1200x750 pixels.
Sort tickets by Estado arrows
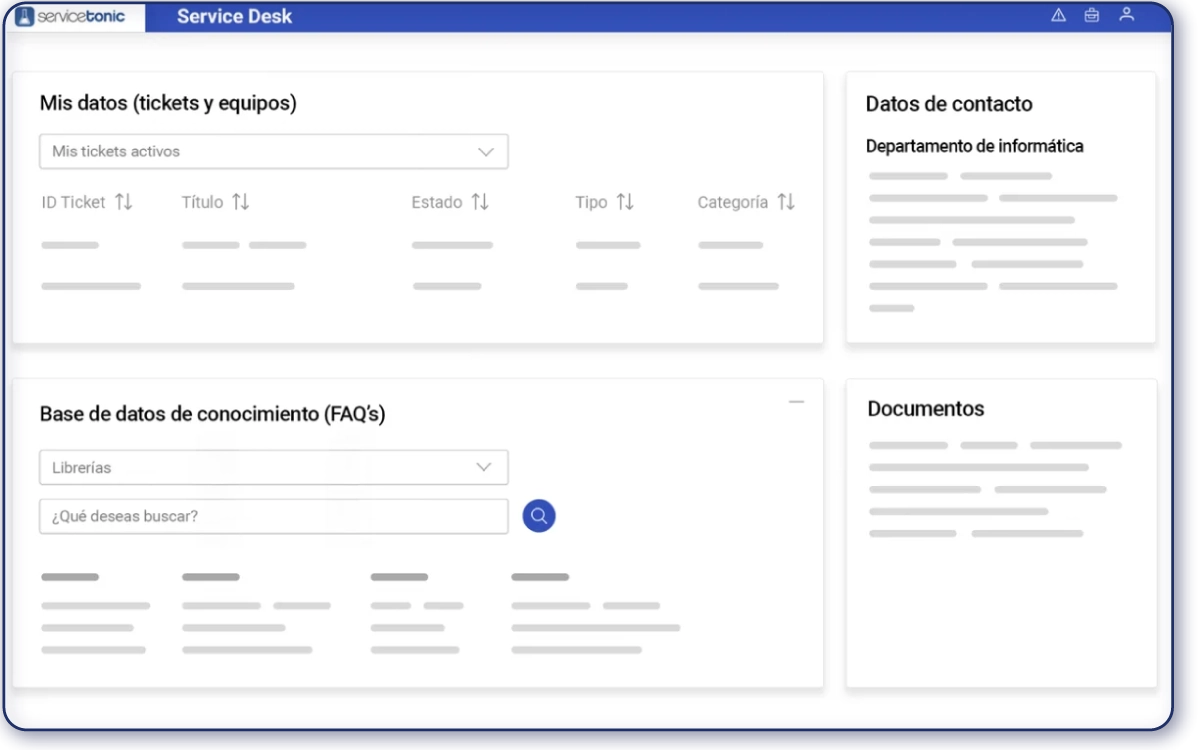pyautogui.click(x=480, y=202)
